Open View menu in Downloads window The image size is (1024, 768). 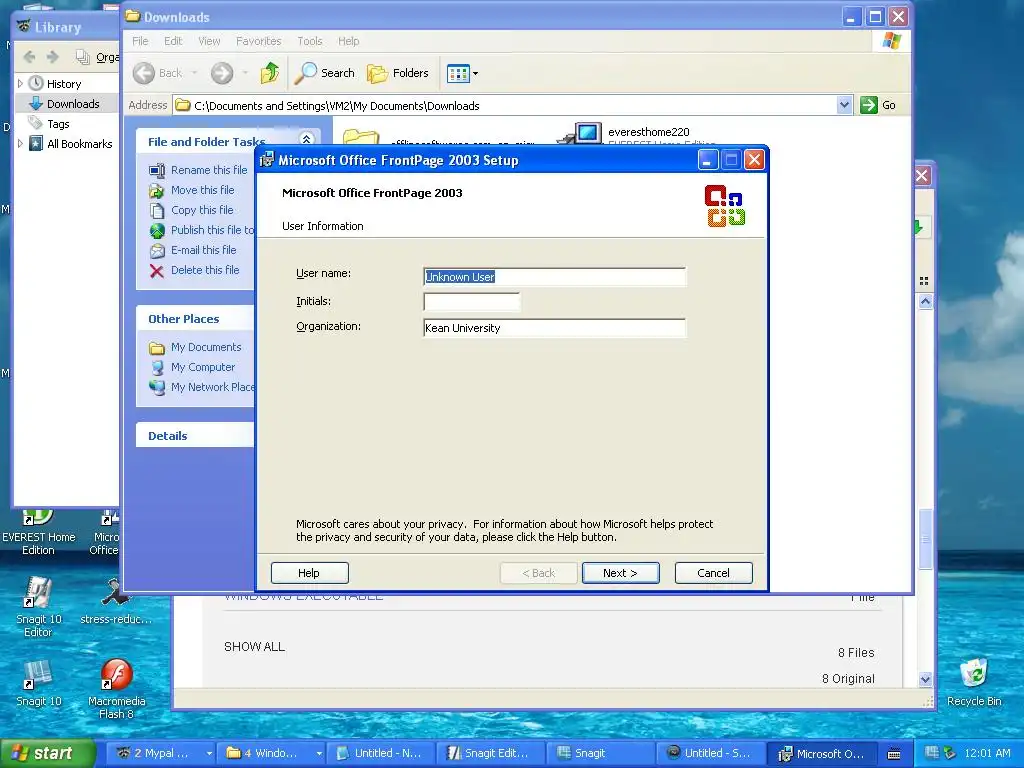click(209, 41)
